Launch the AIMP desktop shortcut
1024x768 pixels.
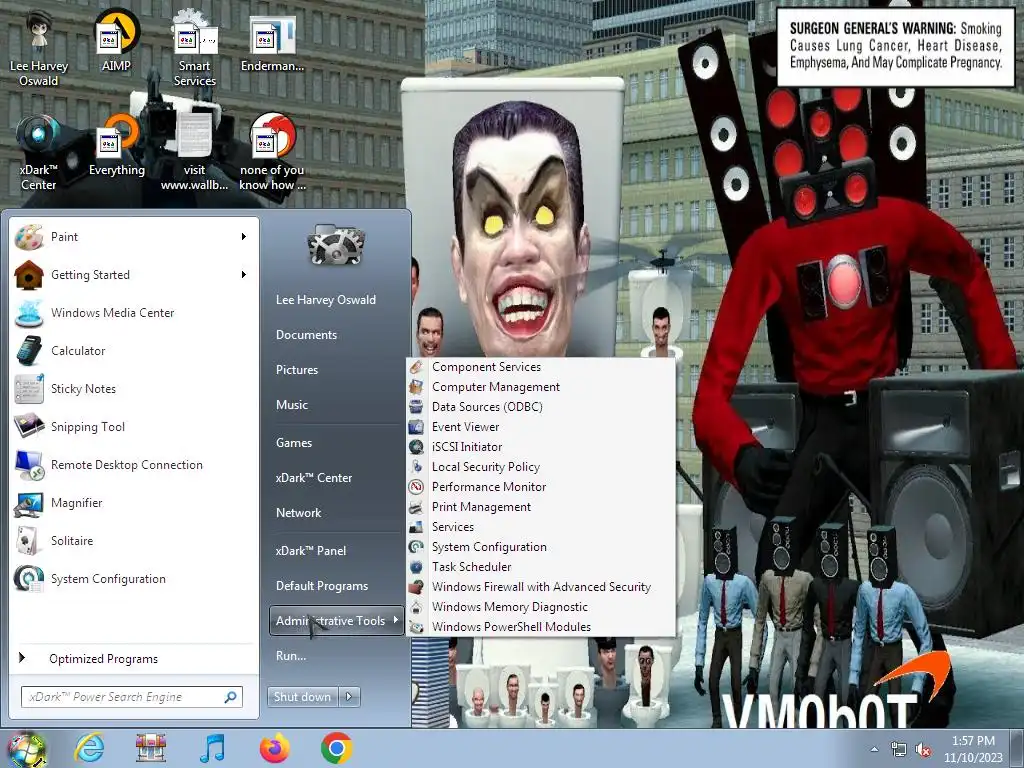click(x=116, y=40)
